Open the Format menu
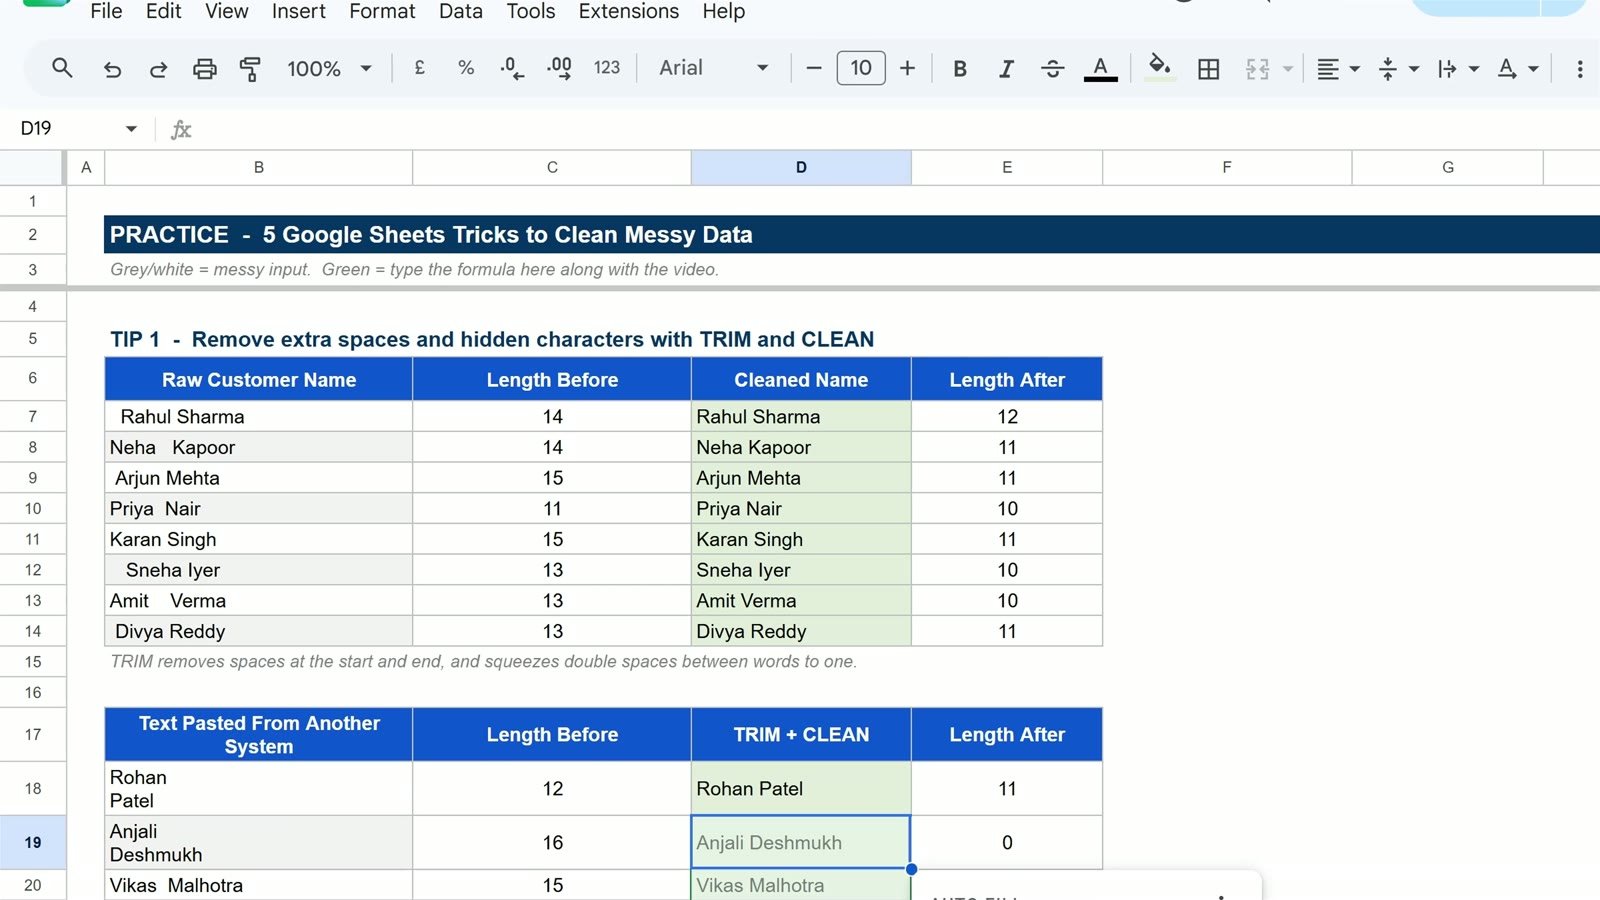Screen dimensions: 1600x900 coord(382,12)
